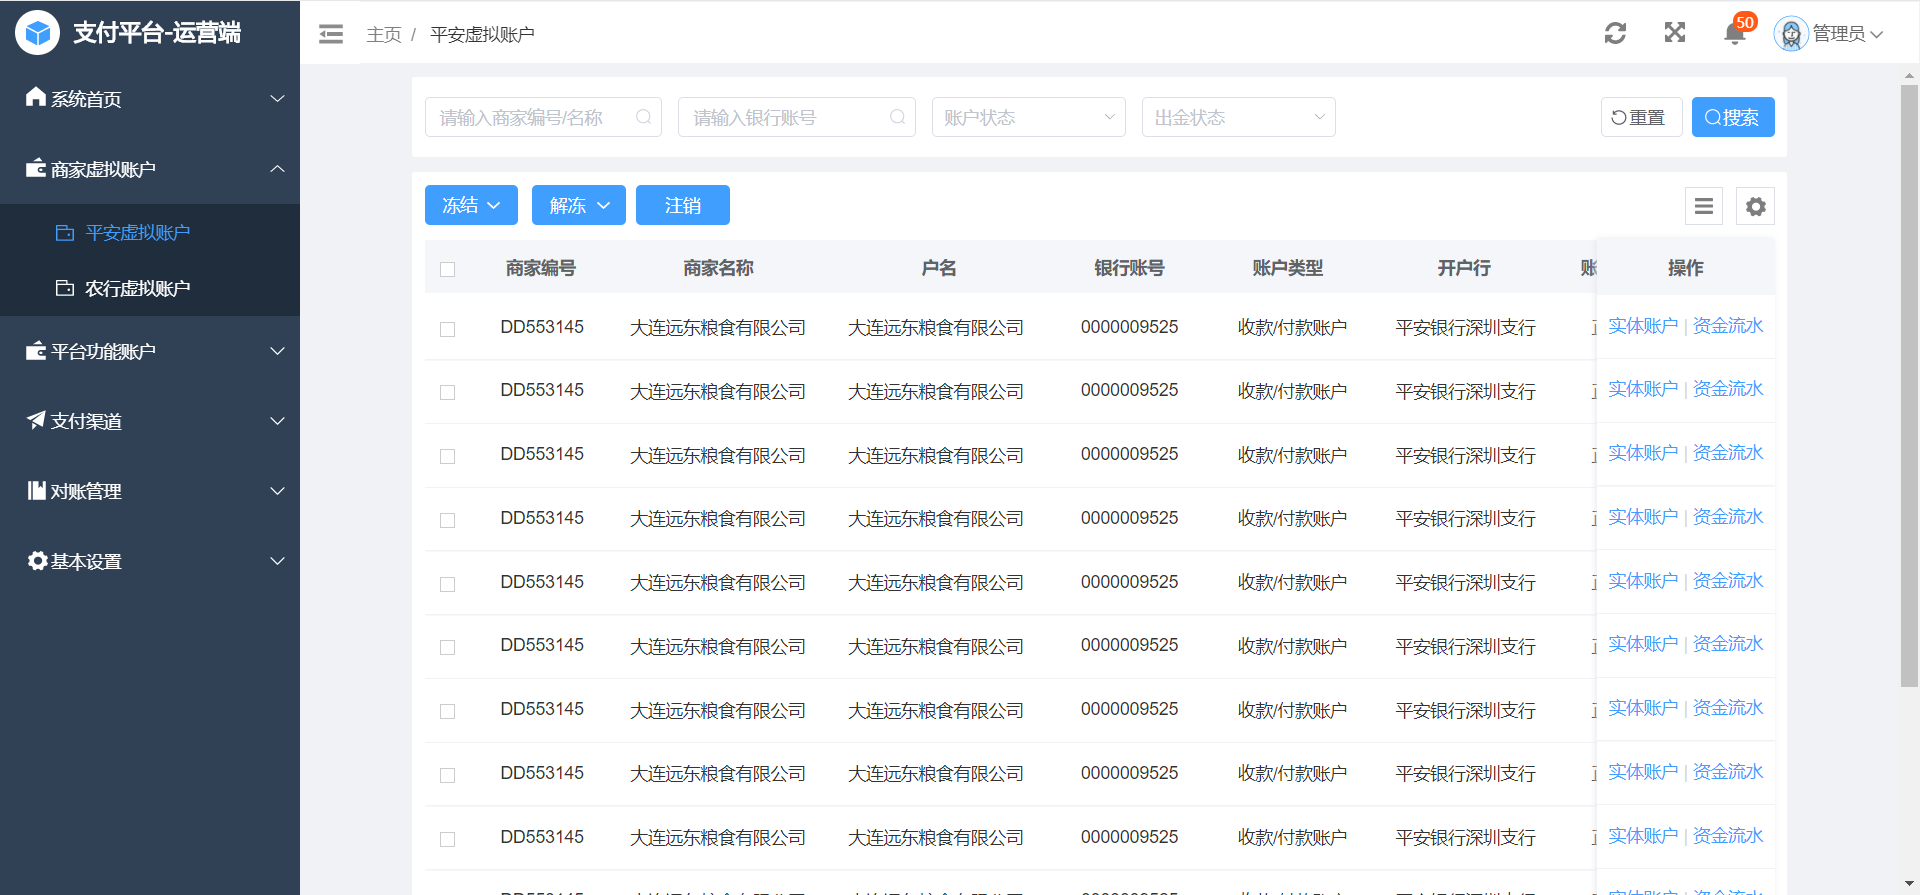This screenshot has height=895, width=1920.
Task: Click scrollbar down arrow at bottom right
Action: 1910,886
